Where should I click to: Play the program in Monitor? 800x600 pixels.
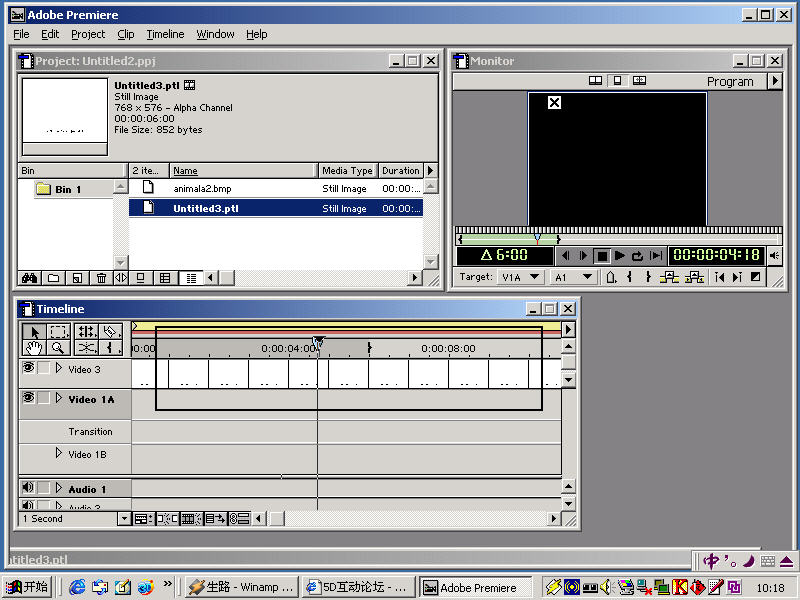coord(620,255)
